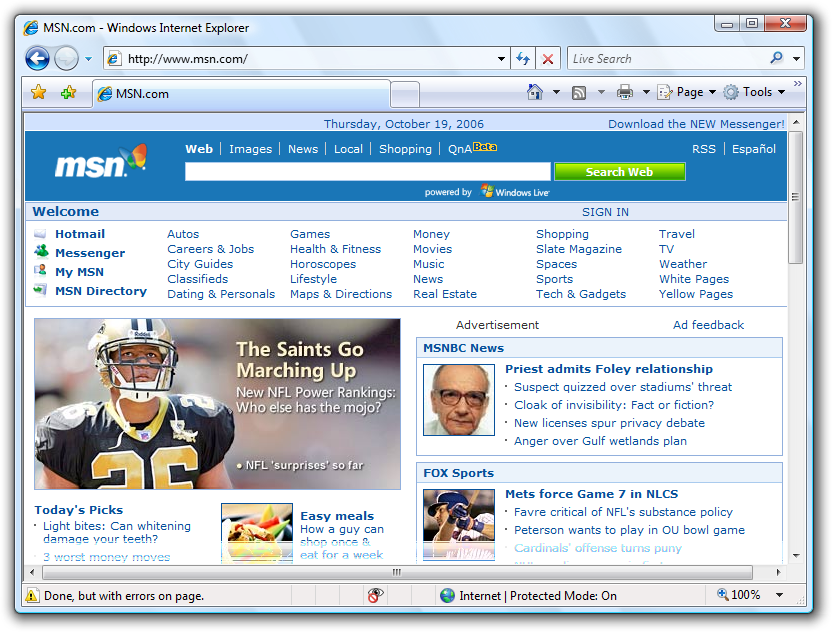Click the Forward navigation arrow button

(66, 58)
